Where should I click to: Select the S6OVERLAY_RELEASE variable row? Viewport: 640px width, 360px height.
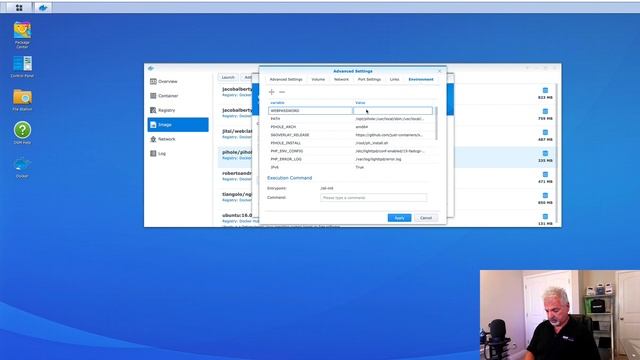351,135
